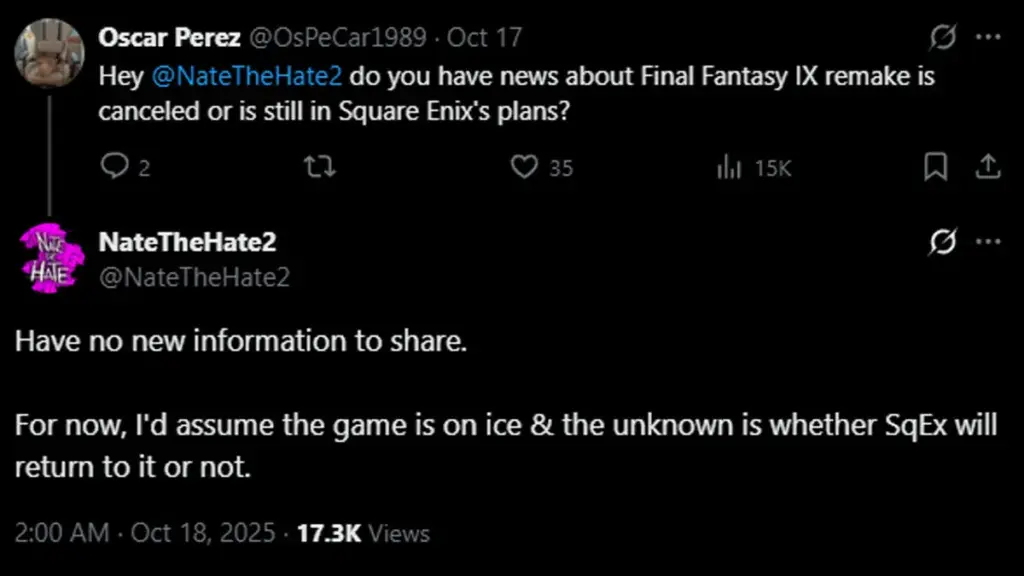Click the 2:00 AM · Oct 18, 2025 timestamp
This screenshot has height=576, width=1024.
click(145, 533)
